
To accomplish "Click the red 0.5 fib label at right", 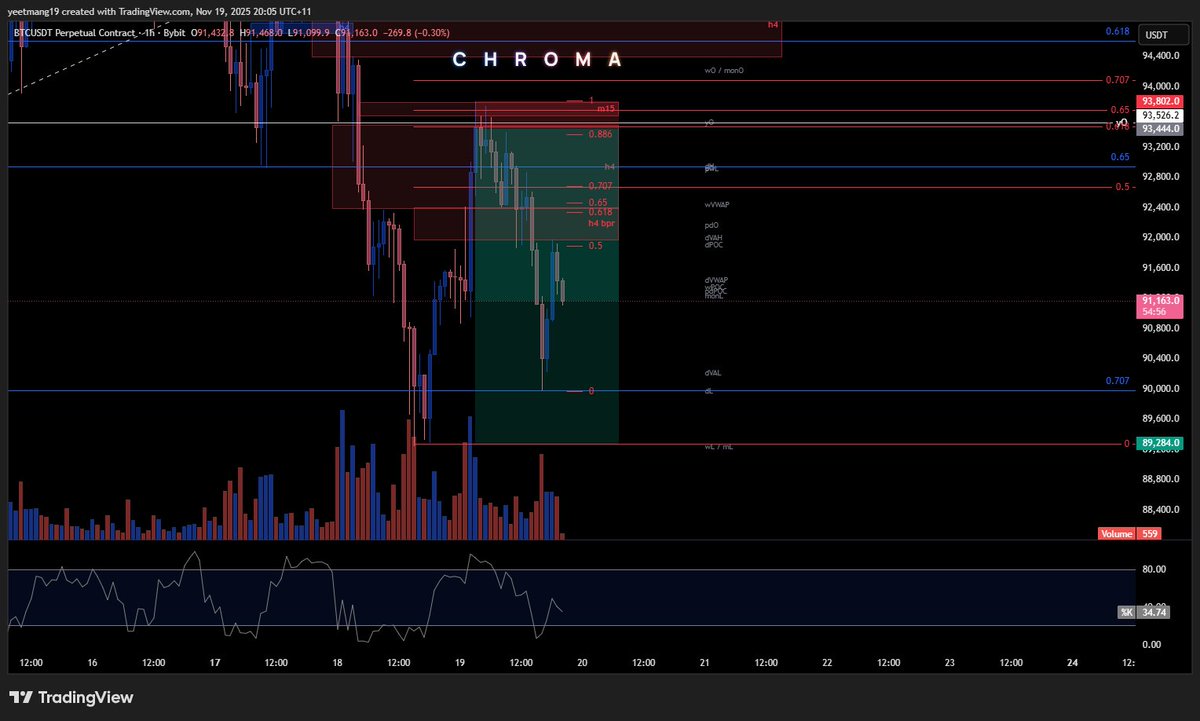I will click(x=1124, y=187).
